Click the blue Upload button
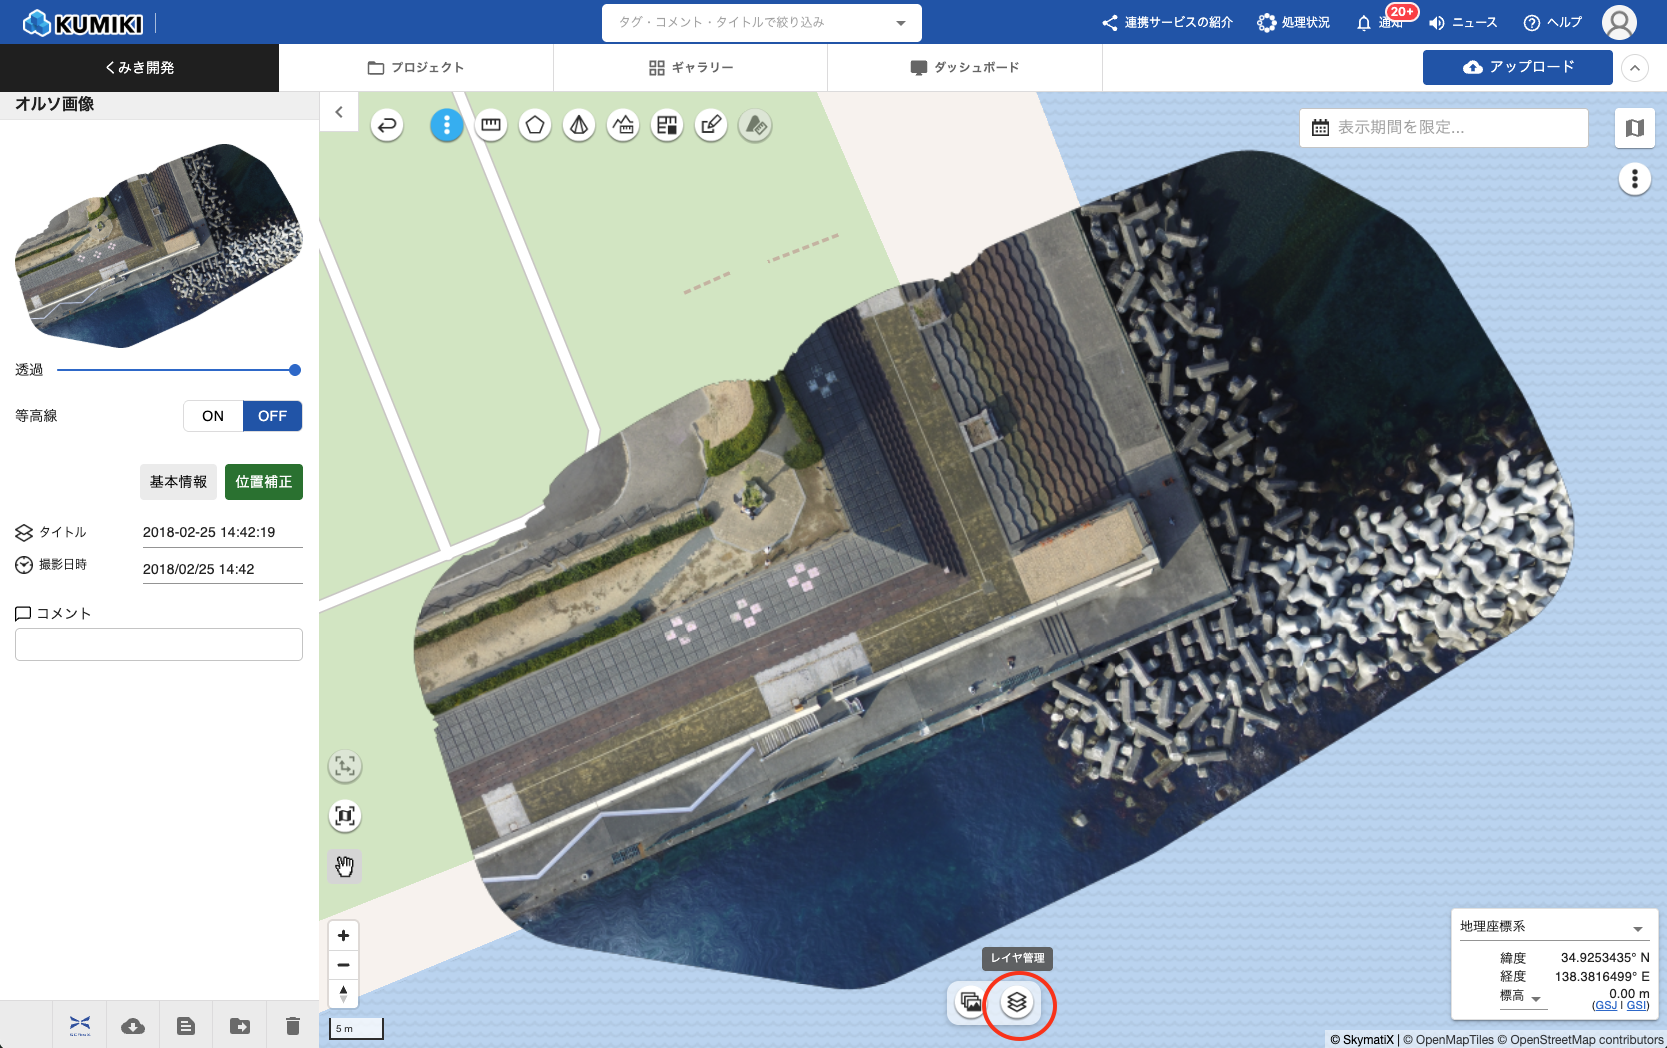Screen dimensions: 1667x1048 click(1517, 67)
